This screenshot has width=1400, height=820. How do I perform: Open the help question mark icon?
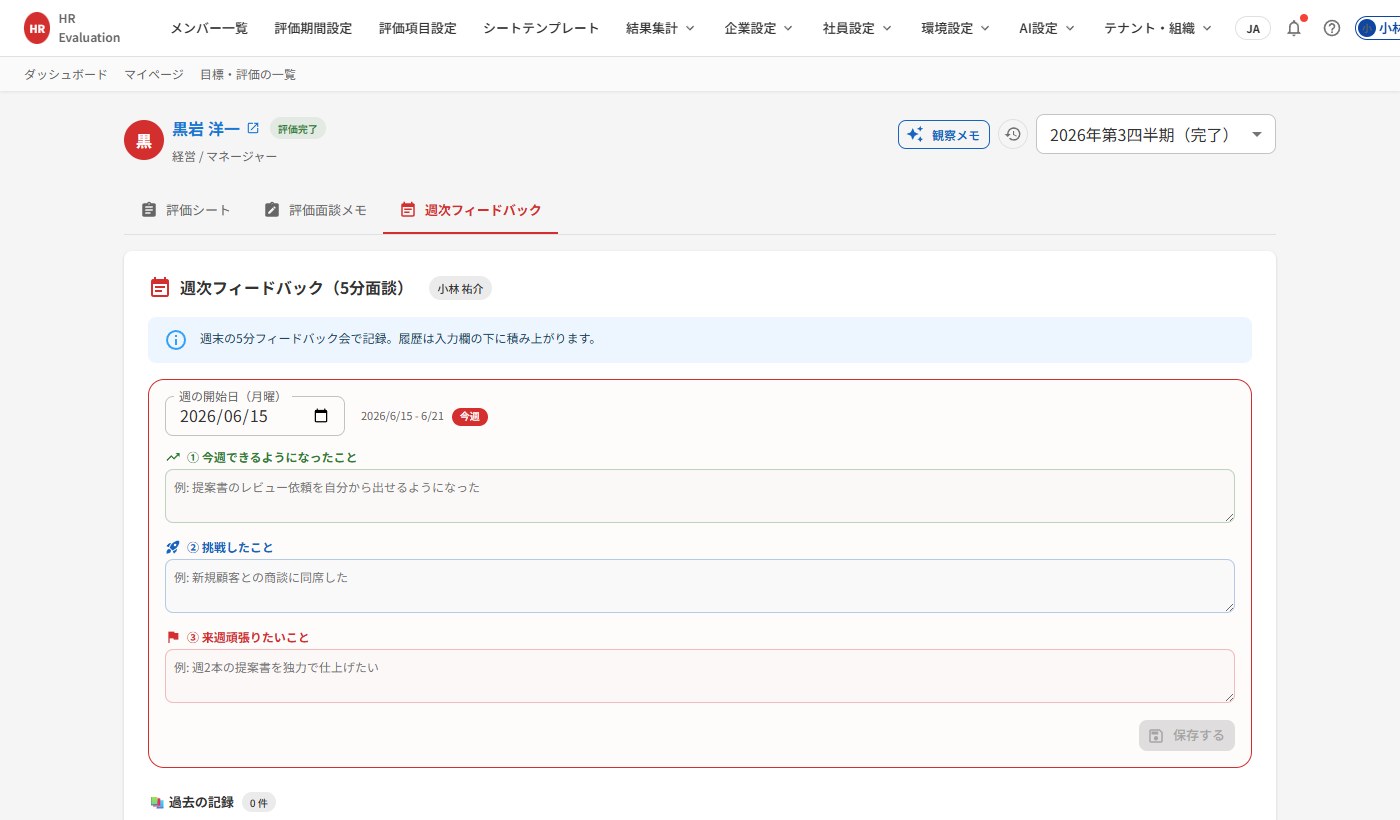tap(1332, 28)
